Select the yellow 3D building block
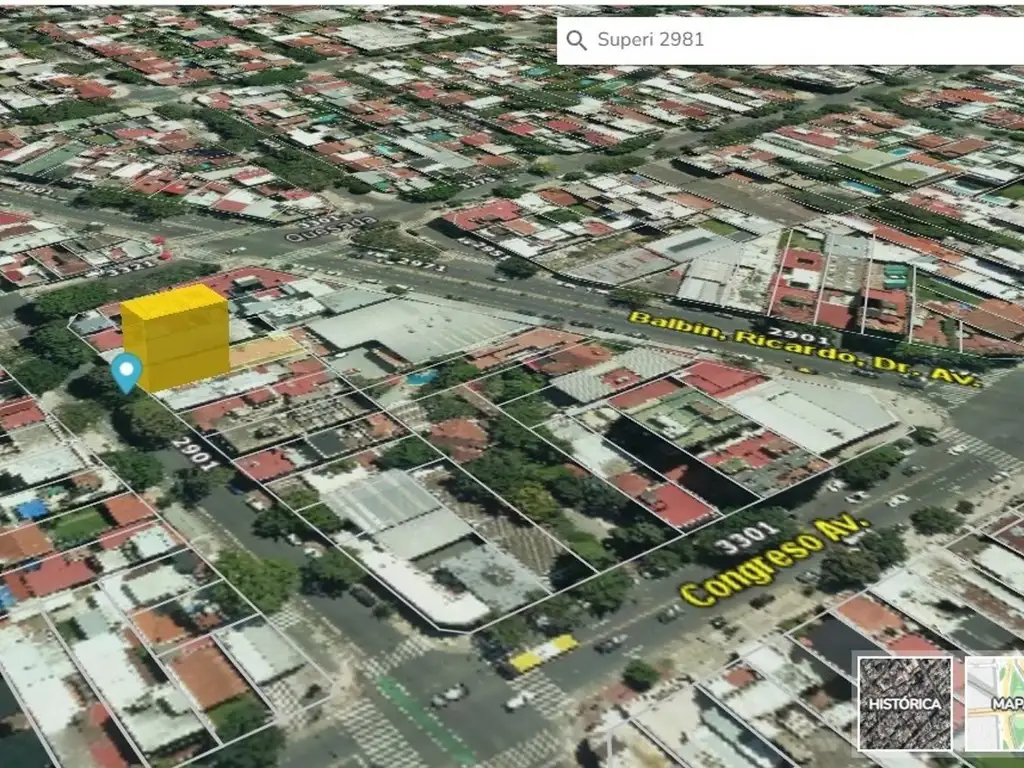1024x768 pixels. [x=175, y=338]
